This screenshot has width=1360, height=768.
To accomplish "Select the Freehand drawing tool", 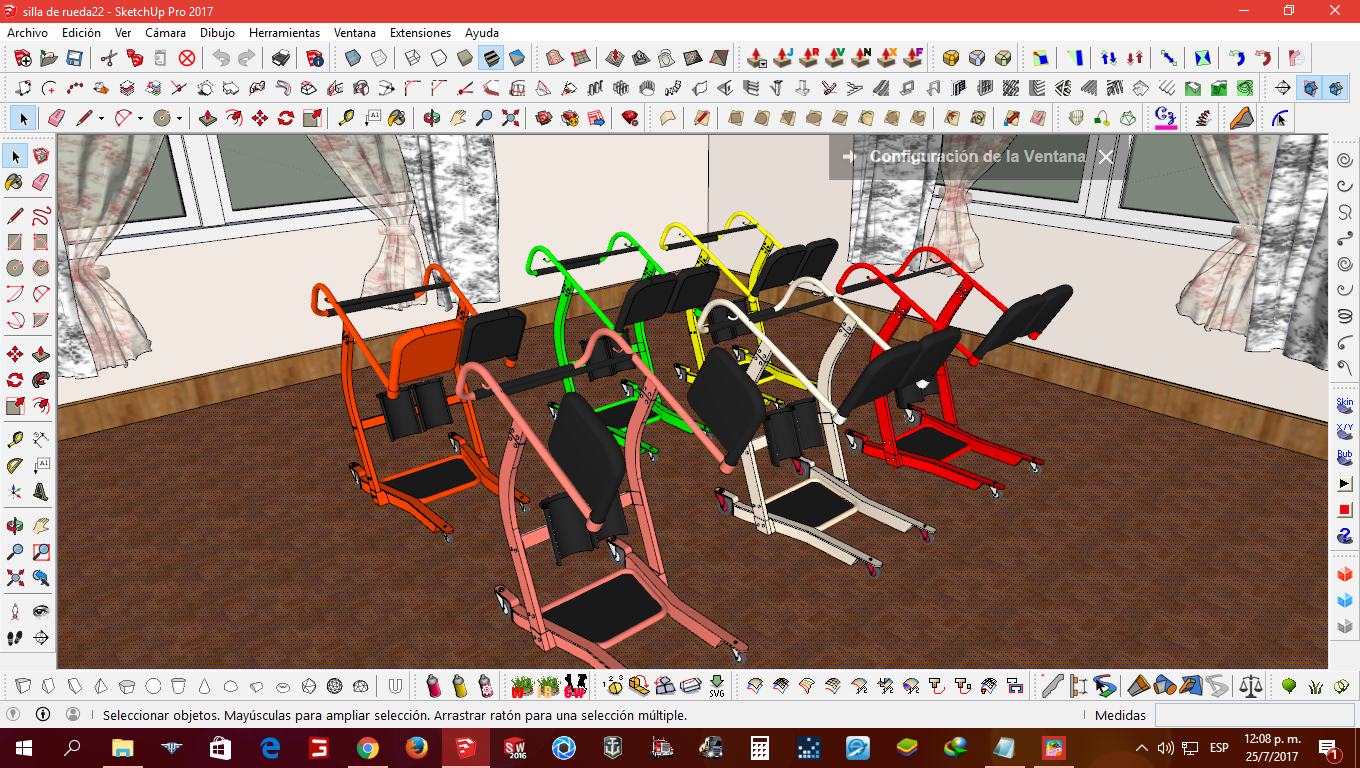I will pyautogui.click(x=41, y=215).
